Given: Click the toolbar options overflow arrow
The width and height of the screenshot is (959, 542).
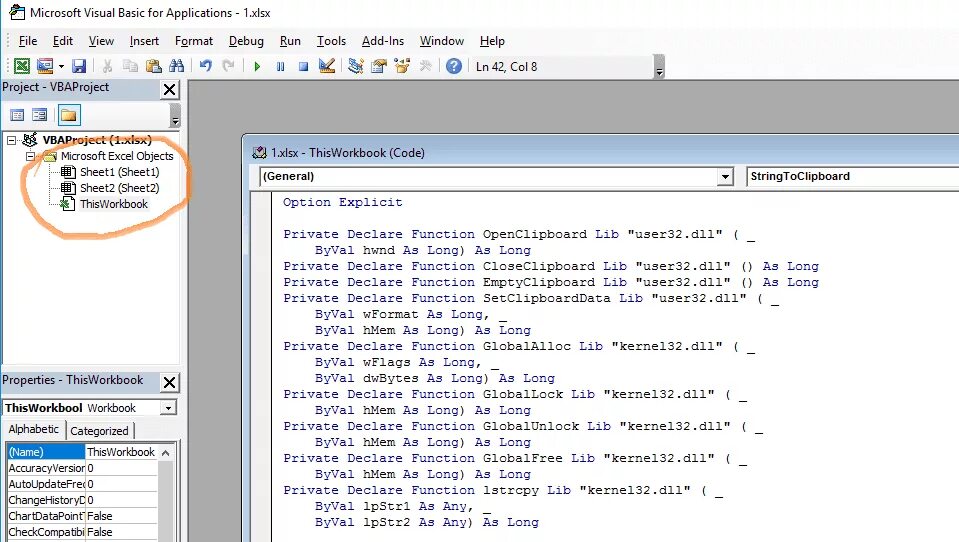Looking at the screenshot, I should [659, 67].
